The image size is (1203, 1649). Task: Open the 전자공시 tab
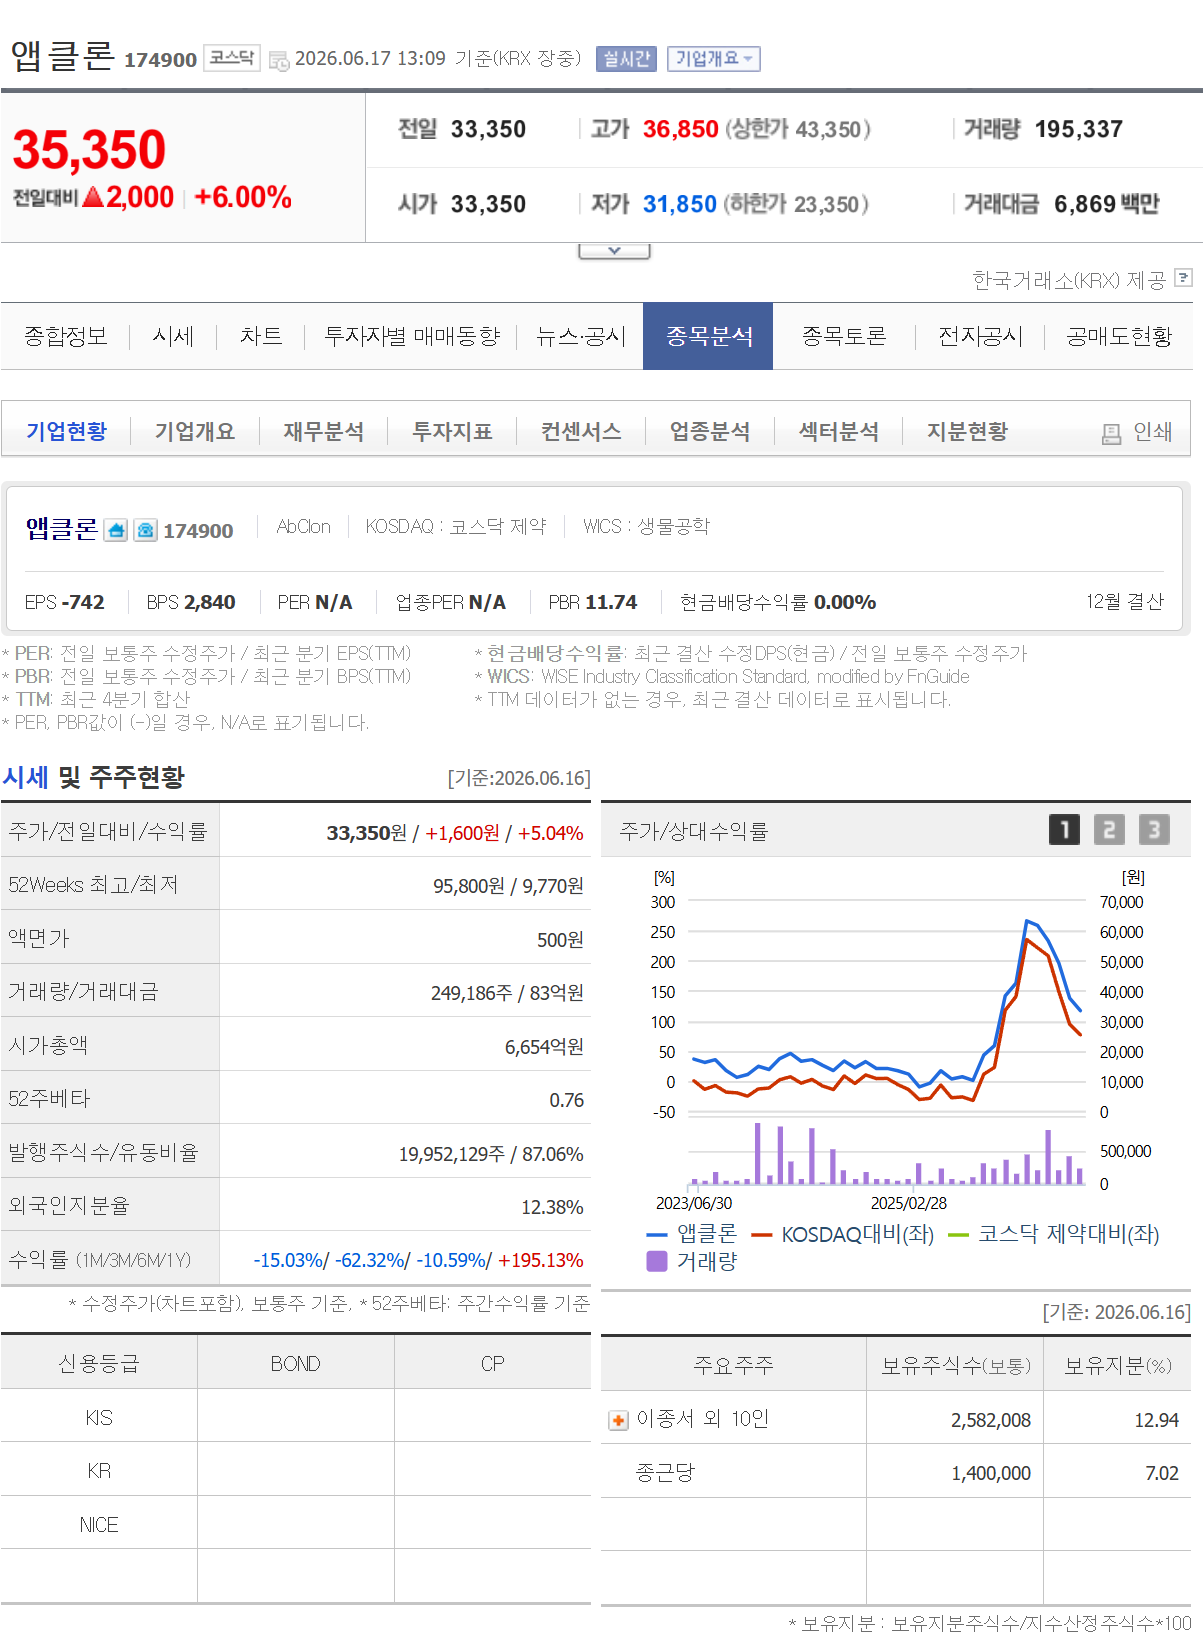(x=980, y=336)
